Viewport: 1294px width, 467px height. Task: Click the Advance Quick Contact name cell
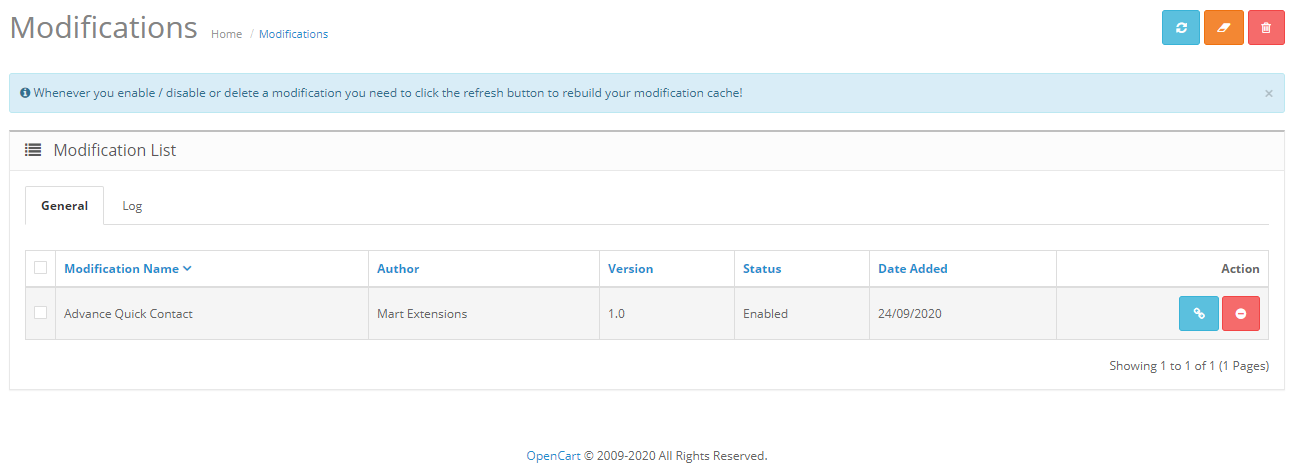tap(212, 313)
